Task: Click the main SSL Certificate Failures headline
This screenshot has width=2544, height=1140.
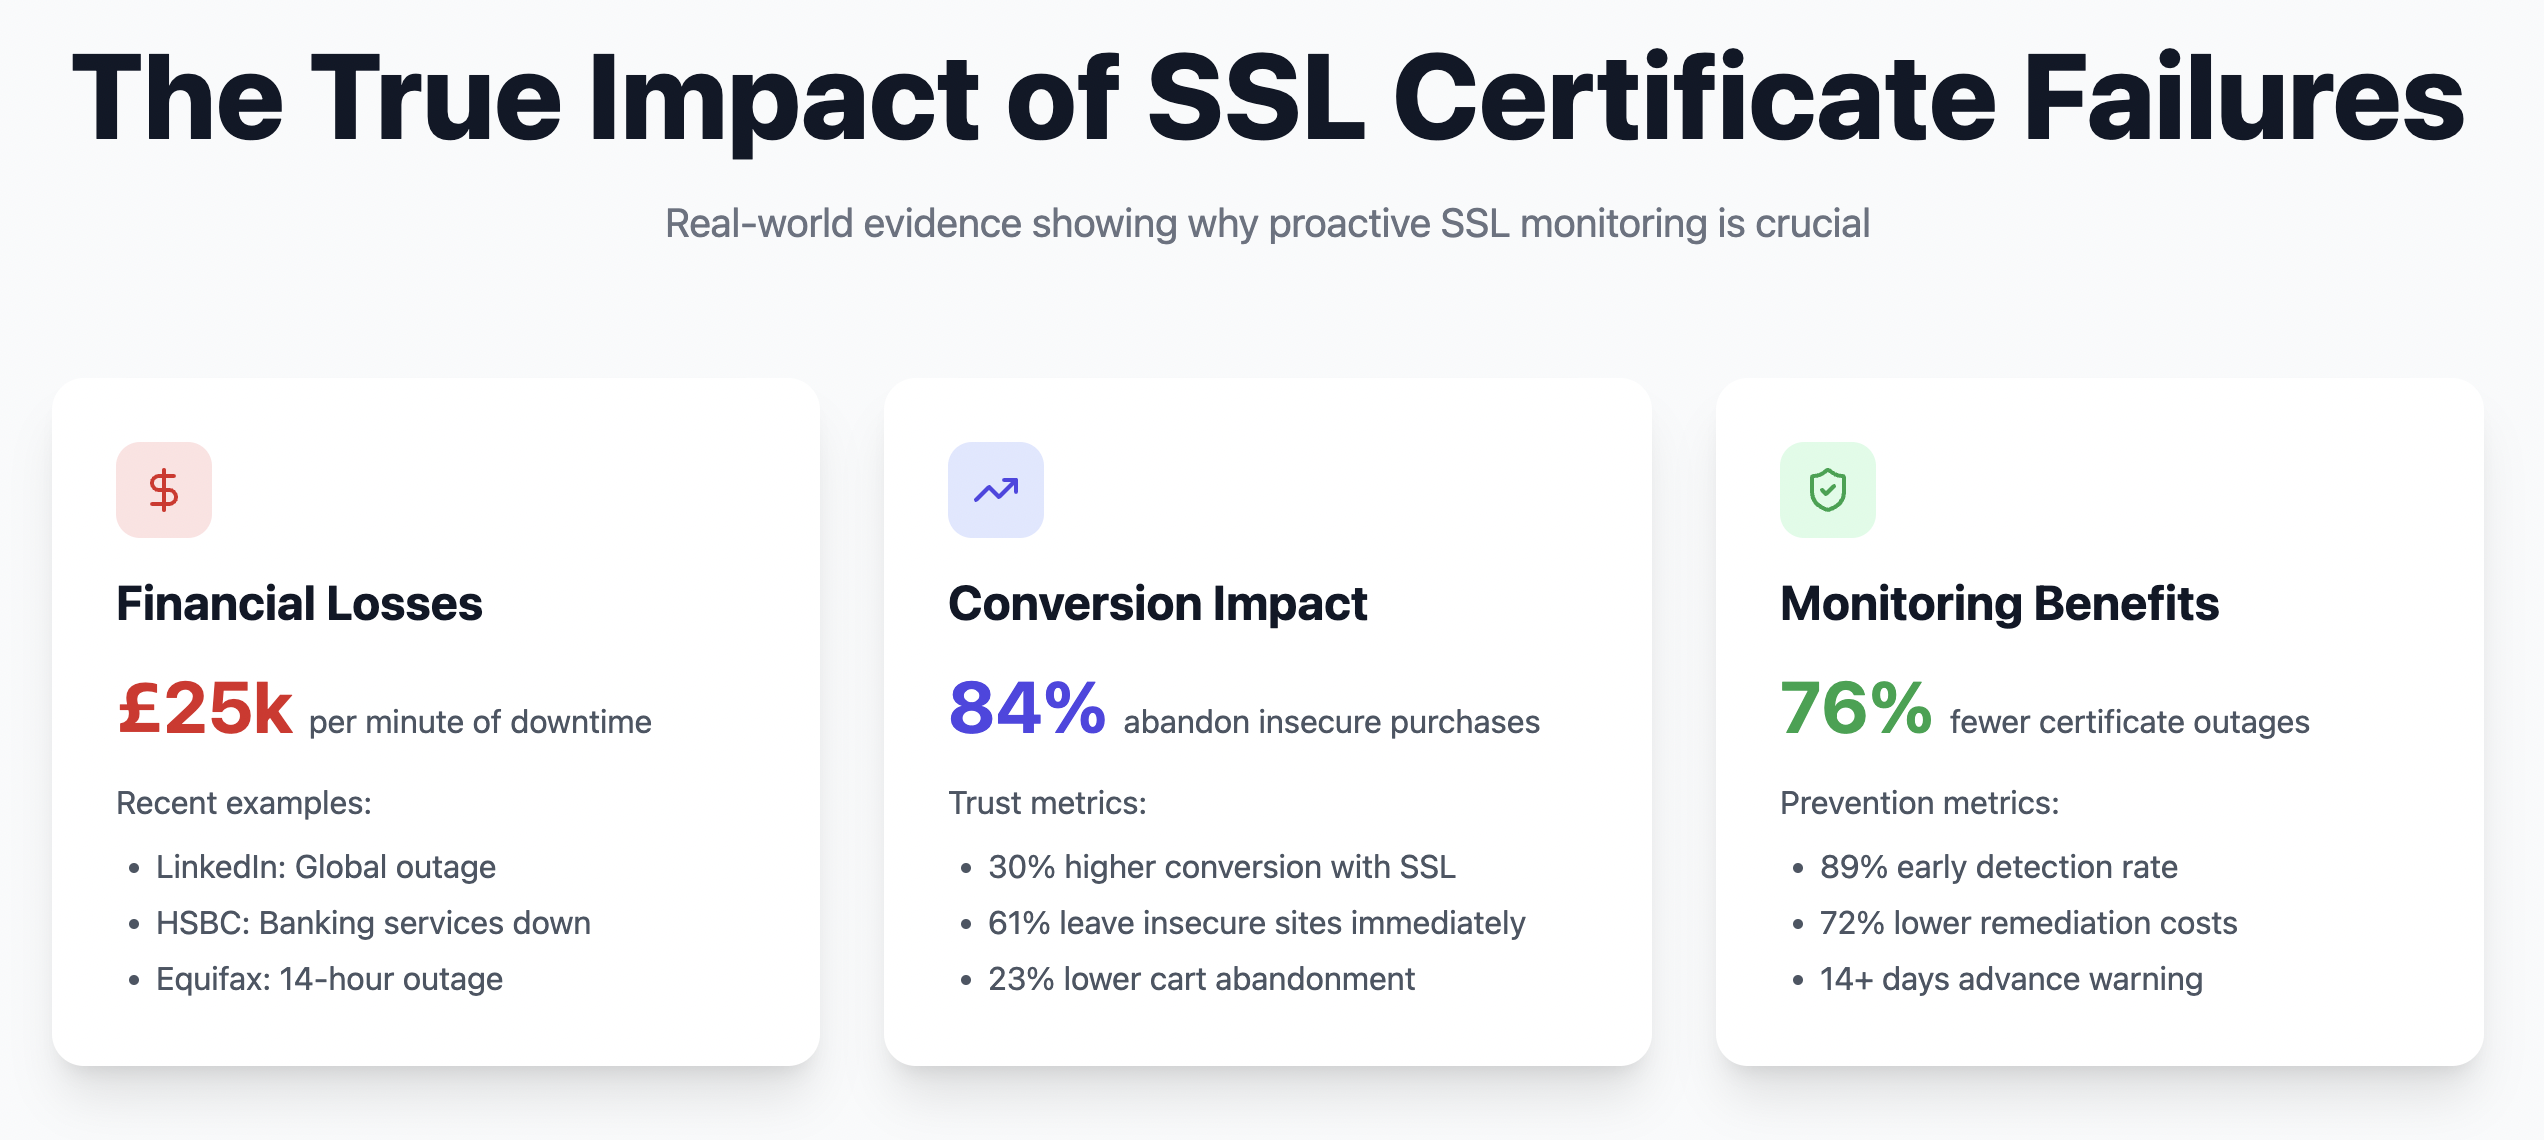Action: tap(1268, 98)
